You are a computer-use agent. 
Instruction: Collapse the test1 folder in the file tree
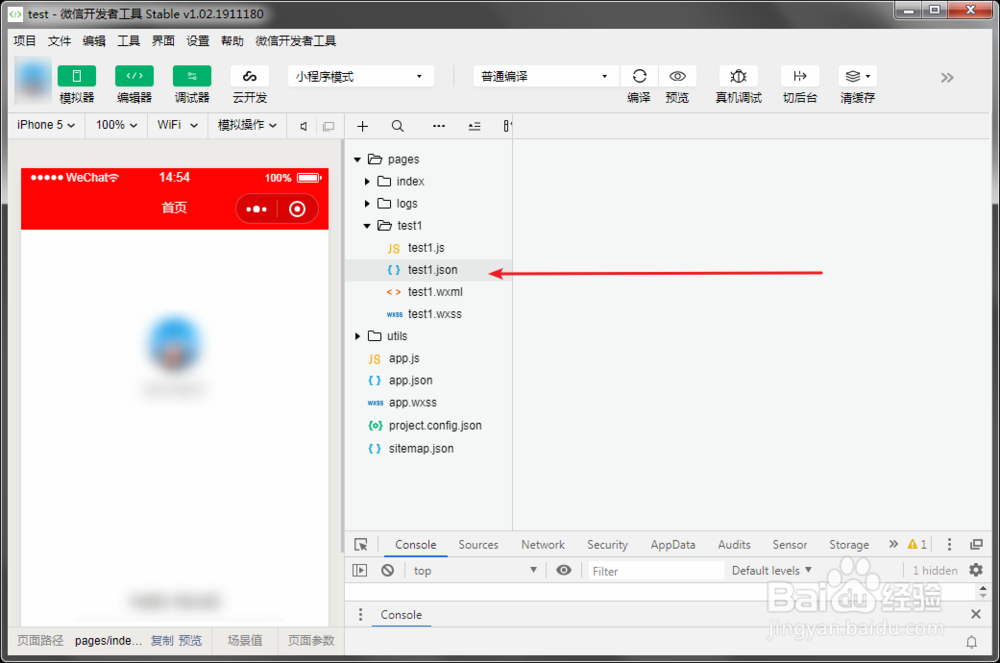[x=366, y=225]
